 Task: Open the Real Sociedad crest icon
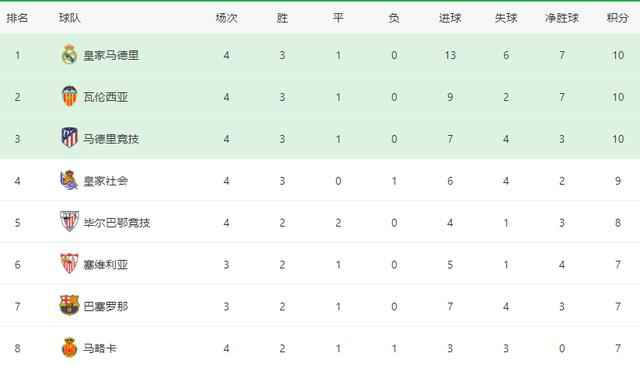[69, 180]
